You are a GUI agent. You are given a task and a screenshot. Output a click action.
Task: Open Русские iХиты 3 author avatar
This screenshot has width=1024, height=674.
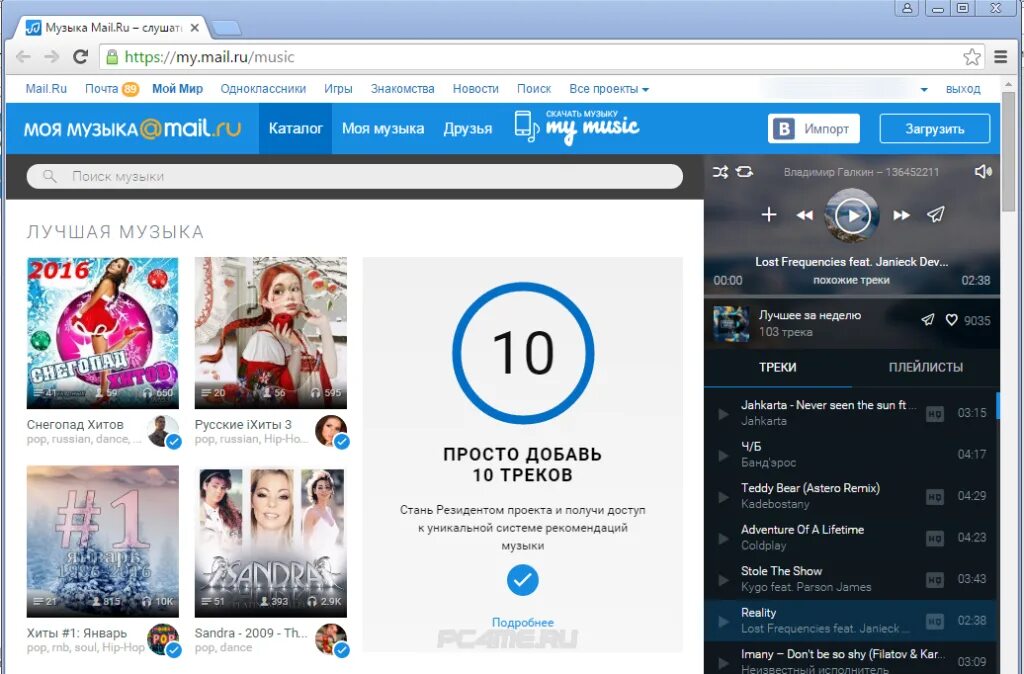331,431
